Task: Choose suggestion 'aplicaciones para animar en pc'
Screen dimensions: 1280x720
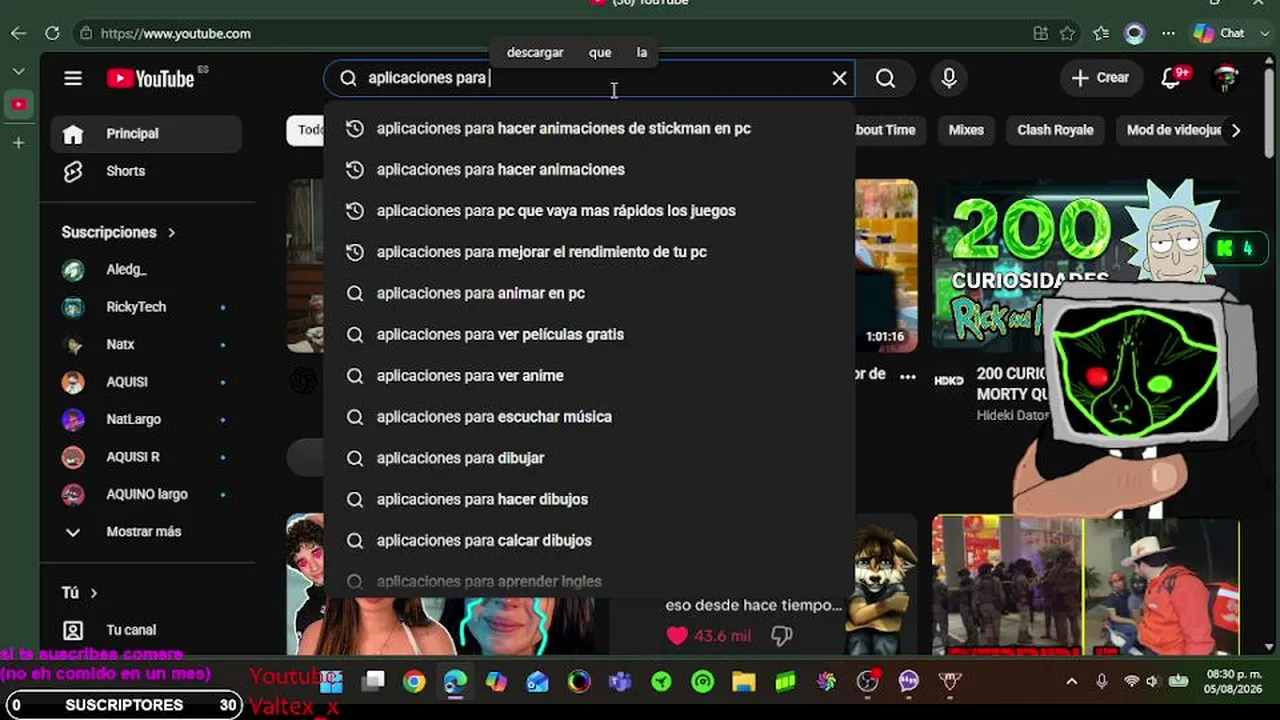Action: (589, 293)
